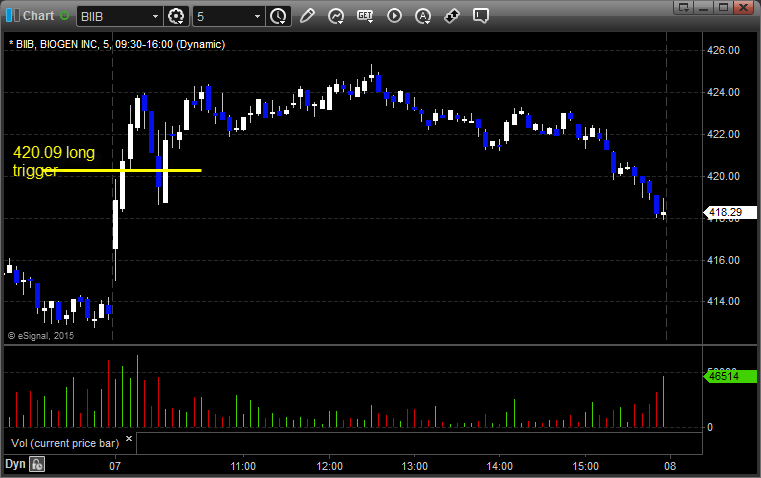
Task: Open the studies chart-line icon menu
Action: 336,16
